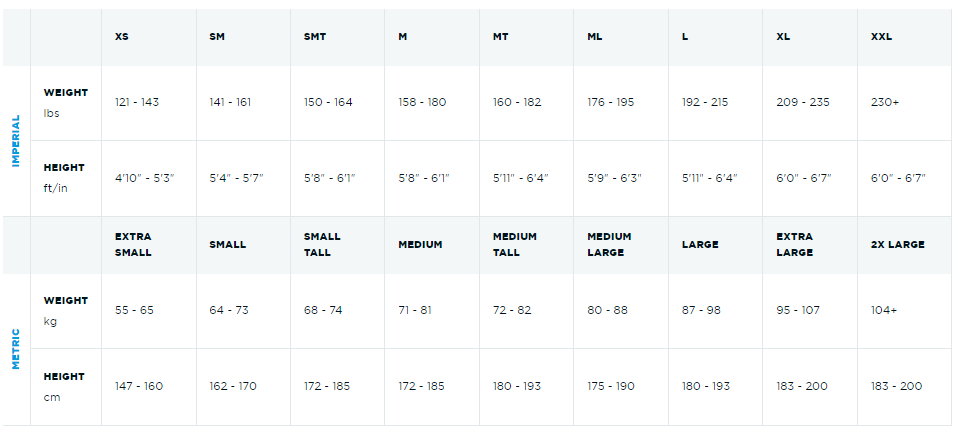The width and height of the screenshot is (960, 434).
Task: Click the HEIGHT cm row label
Action: (x=64, y=386)
